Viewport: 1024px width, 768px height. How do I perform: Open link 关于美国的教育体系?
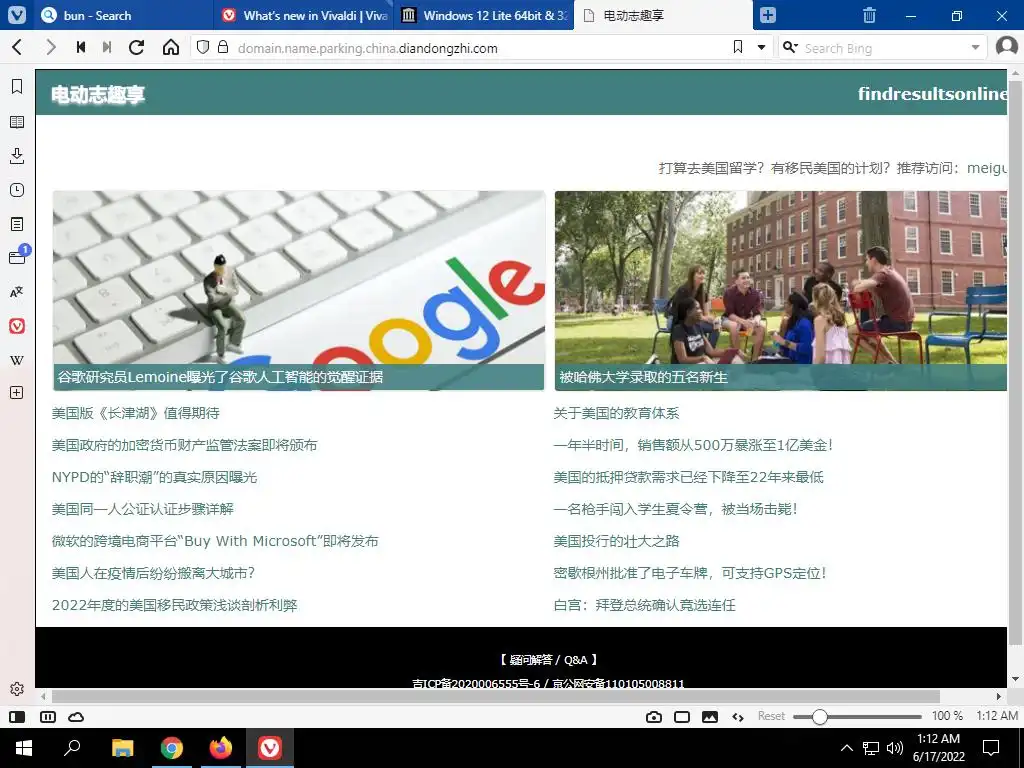(x=616, y=413)
